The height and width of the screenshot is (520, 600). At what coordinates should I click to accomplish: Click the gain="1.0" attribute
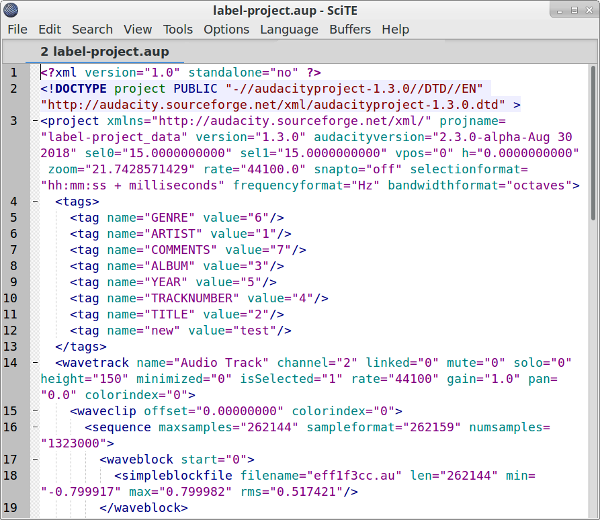tap(483, 379)
